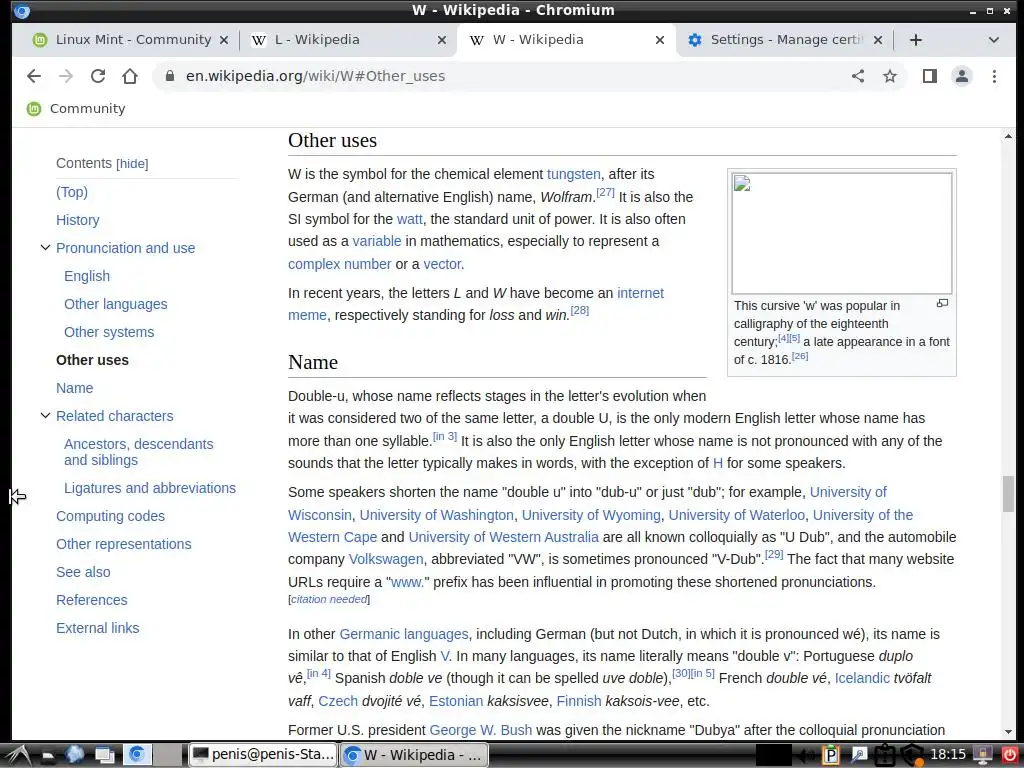The width and height of the screenshot is (1024, 768).
Task: Launch the web browser from taskbar launcher
Action: coord(74,756)
